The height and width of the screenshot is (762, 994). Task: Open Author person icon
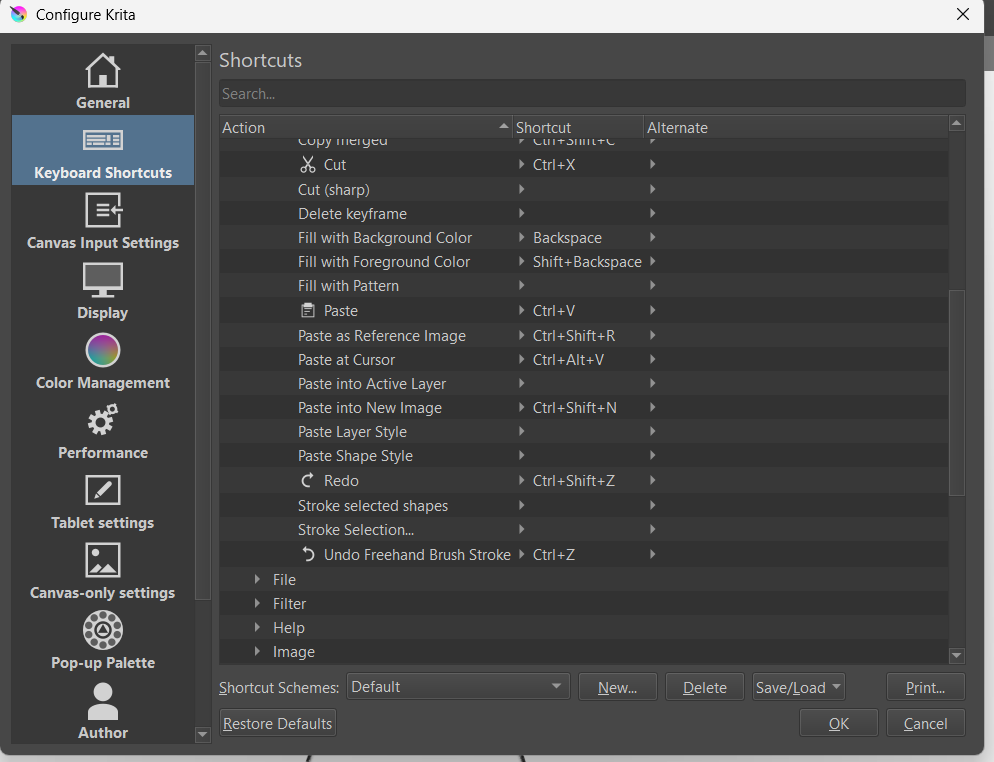[103, 701]
